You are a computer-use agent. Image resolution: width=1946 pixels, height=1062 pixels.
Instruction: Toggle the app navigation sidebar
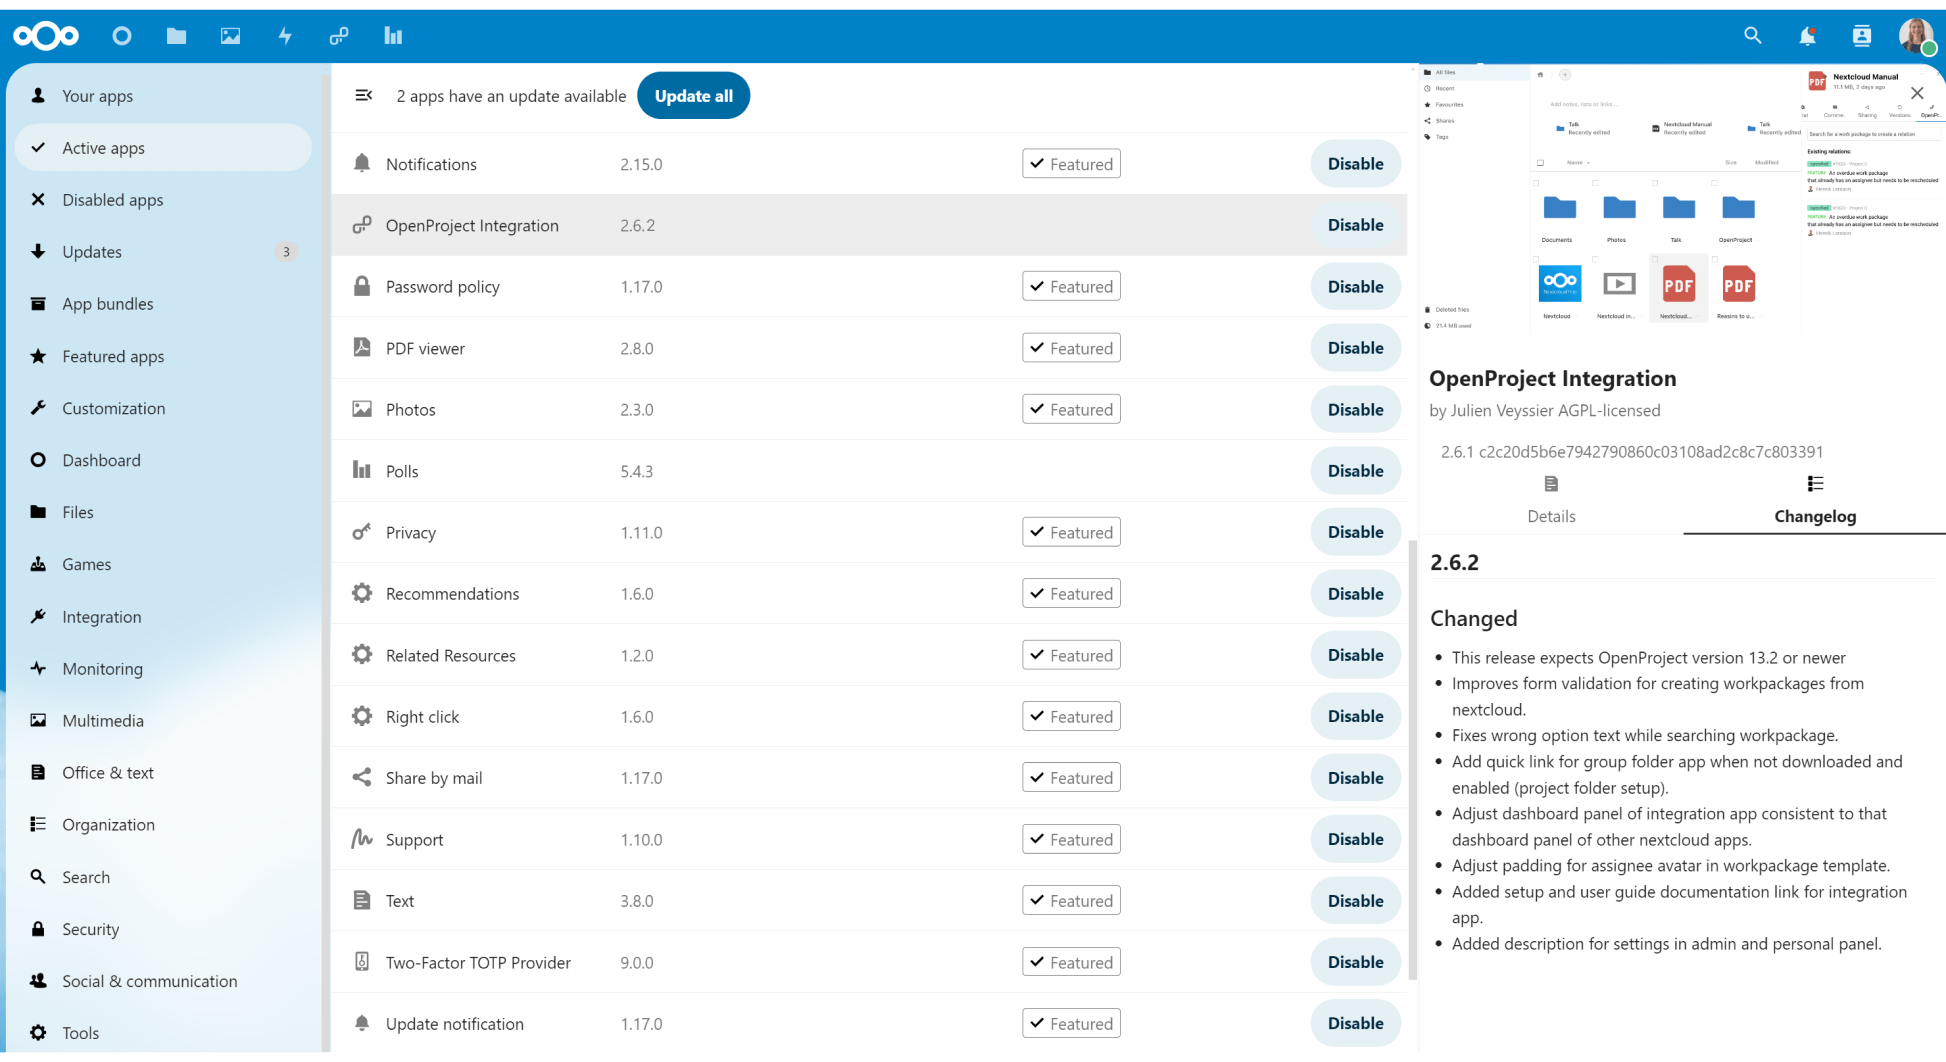click(364, 95)
